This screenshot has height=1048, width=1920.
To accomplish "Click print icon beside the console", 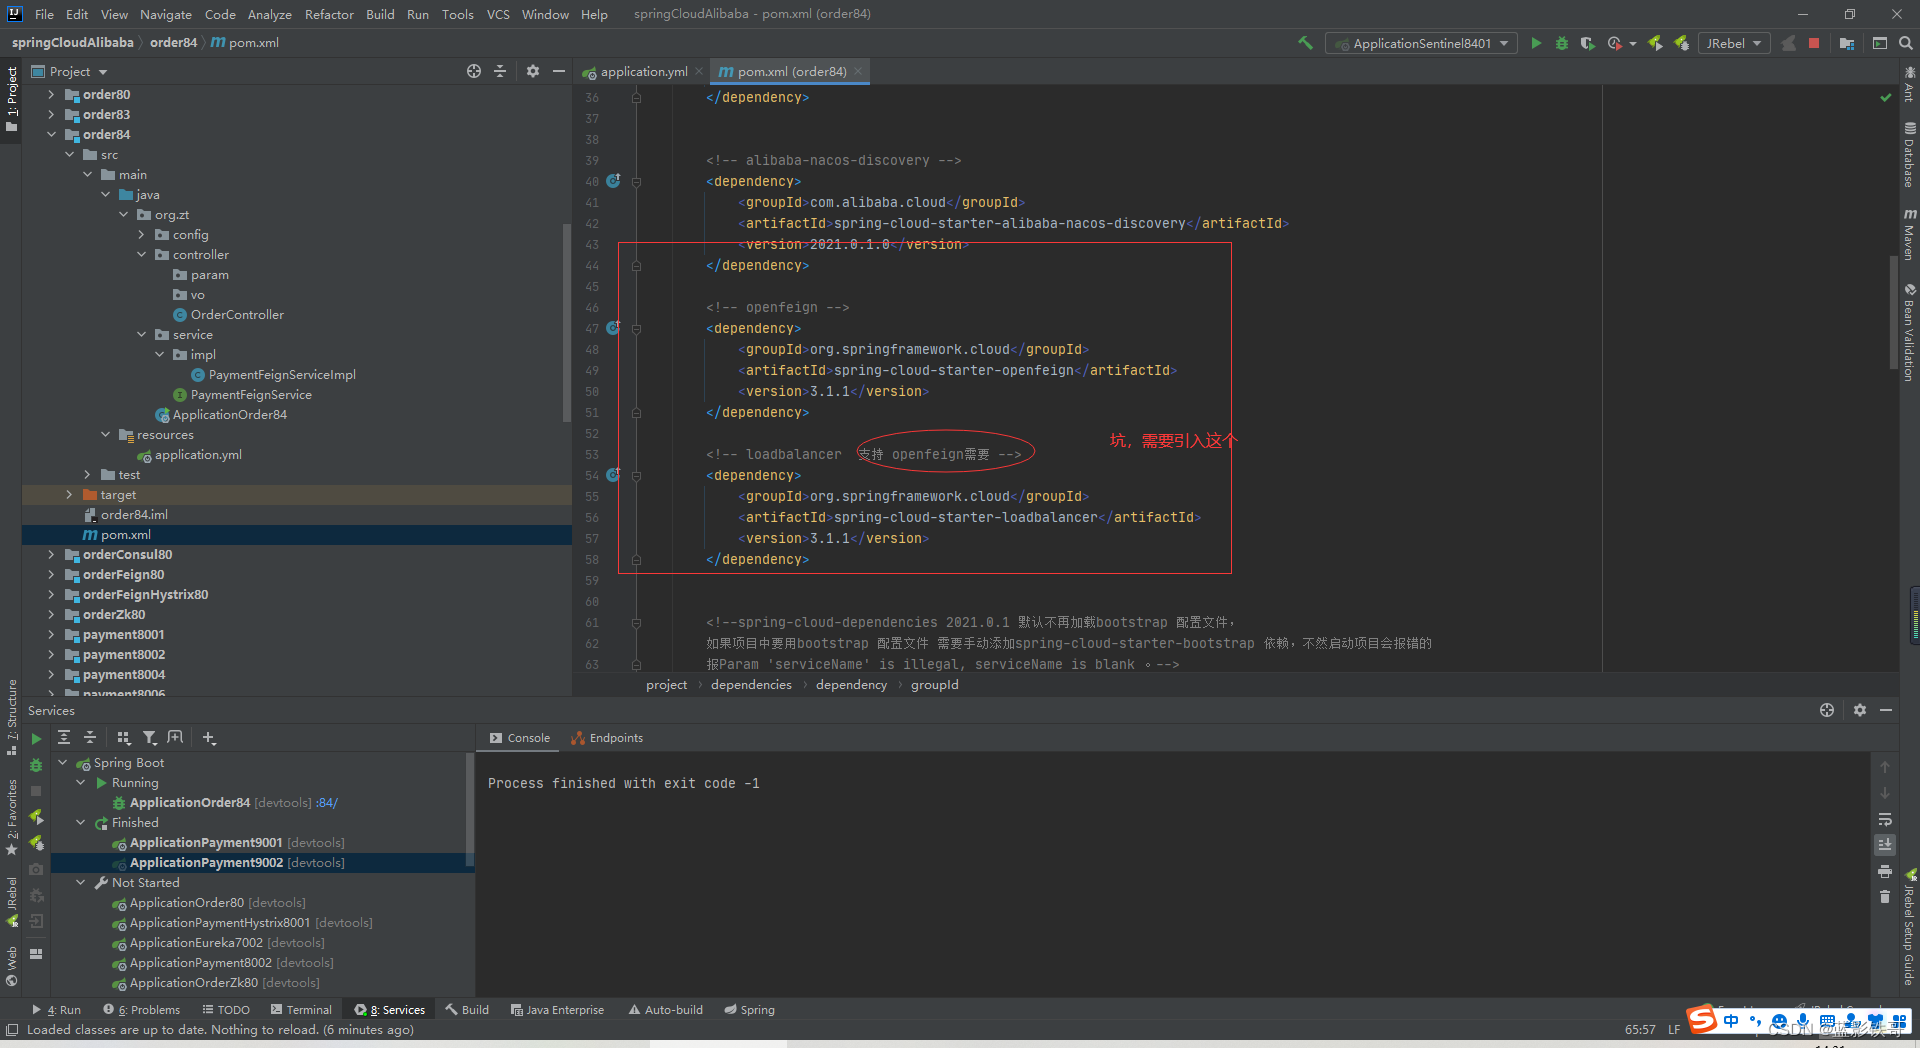I will click(1885, 871).
